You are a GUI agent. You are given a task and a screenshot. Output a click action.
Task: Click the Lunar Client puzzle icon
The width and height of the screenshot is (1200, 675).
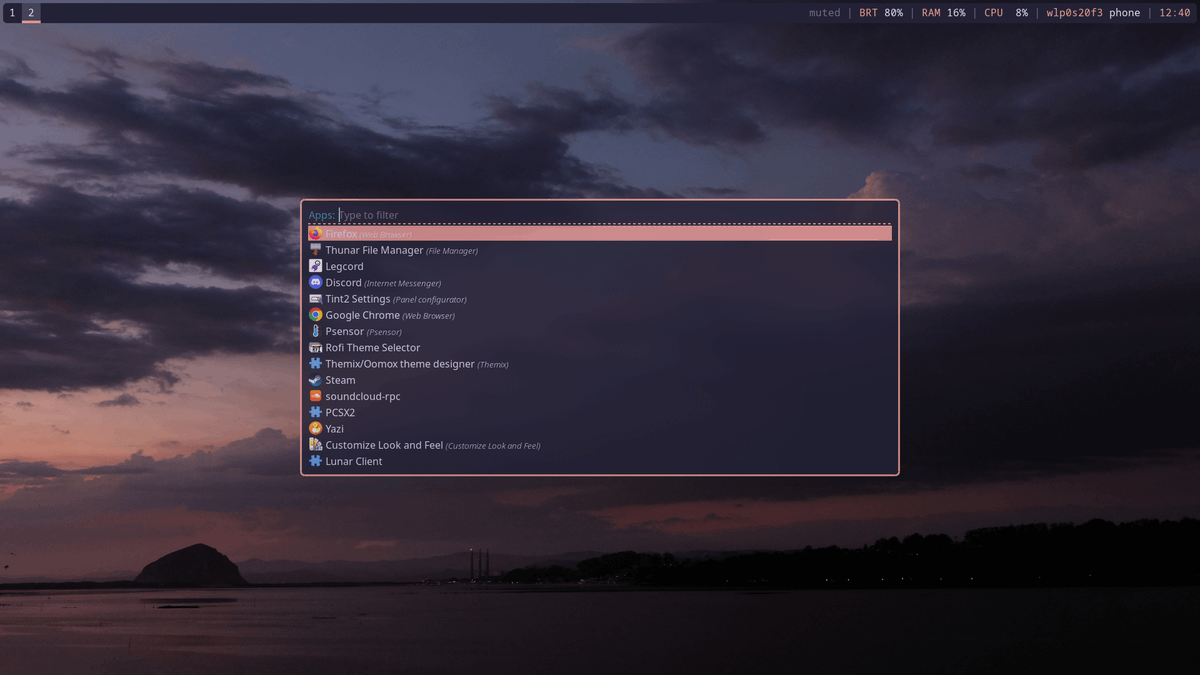click(x=315, y=461)
